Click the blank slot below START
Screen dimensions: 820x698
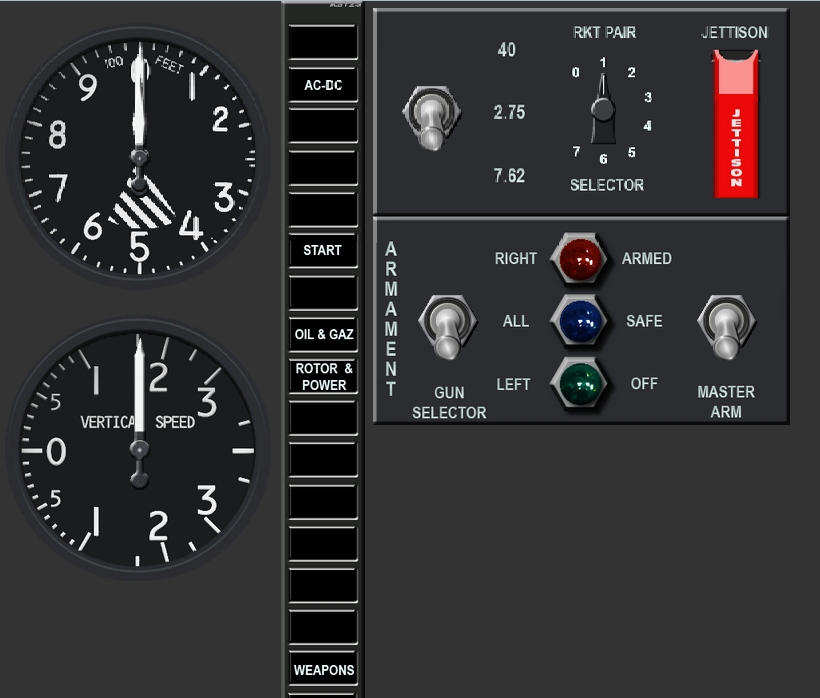click(323, 292)
